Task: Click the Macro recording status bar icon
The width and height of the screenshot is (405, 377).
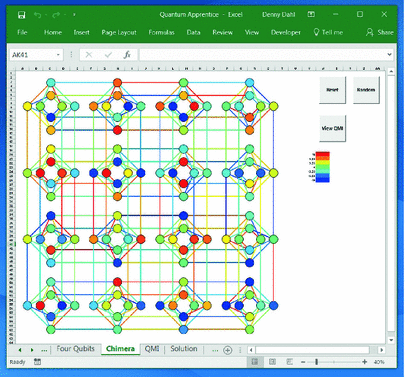Action: 37,362
